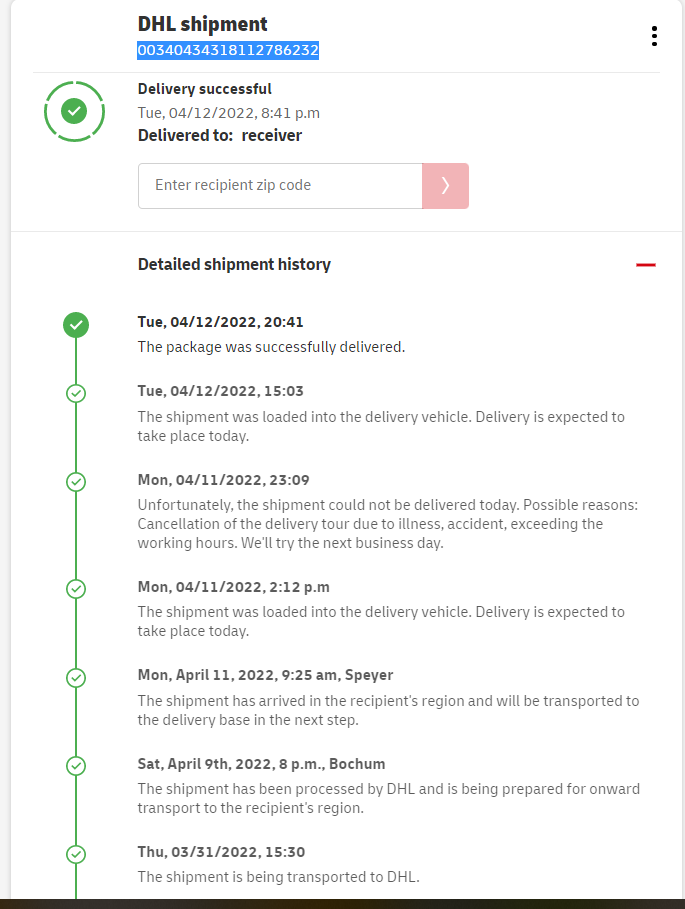Click checkmark beside Mon 04/11/2022 2:12 p.m entry

[x=76, y=588]
